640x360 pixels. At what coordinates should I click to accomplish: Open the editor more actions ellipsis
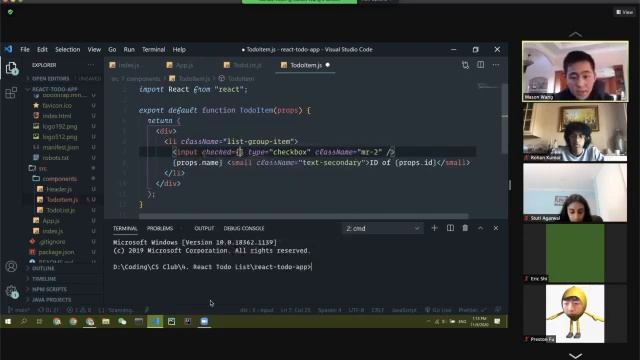point(496,65)
